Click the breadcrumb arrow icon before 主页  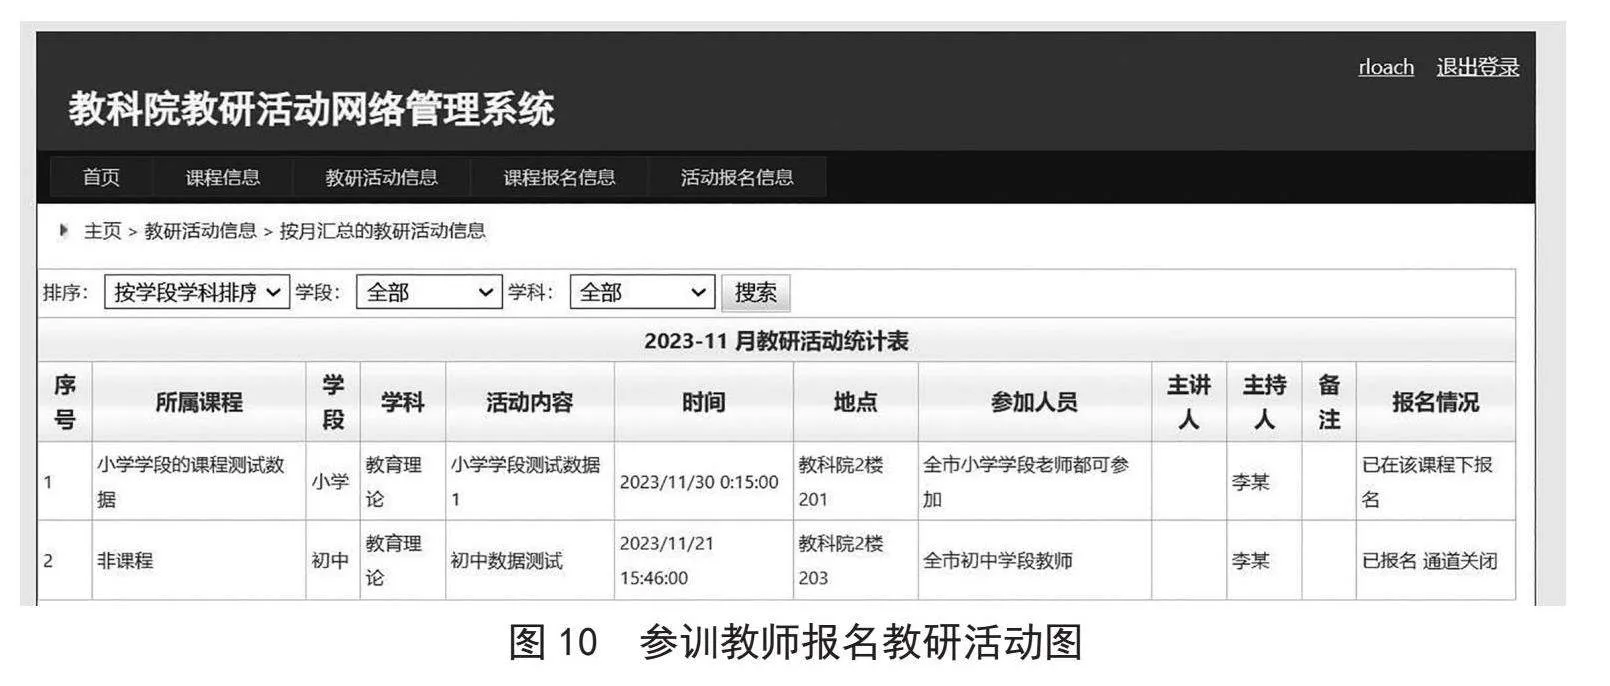pos(64,230)
